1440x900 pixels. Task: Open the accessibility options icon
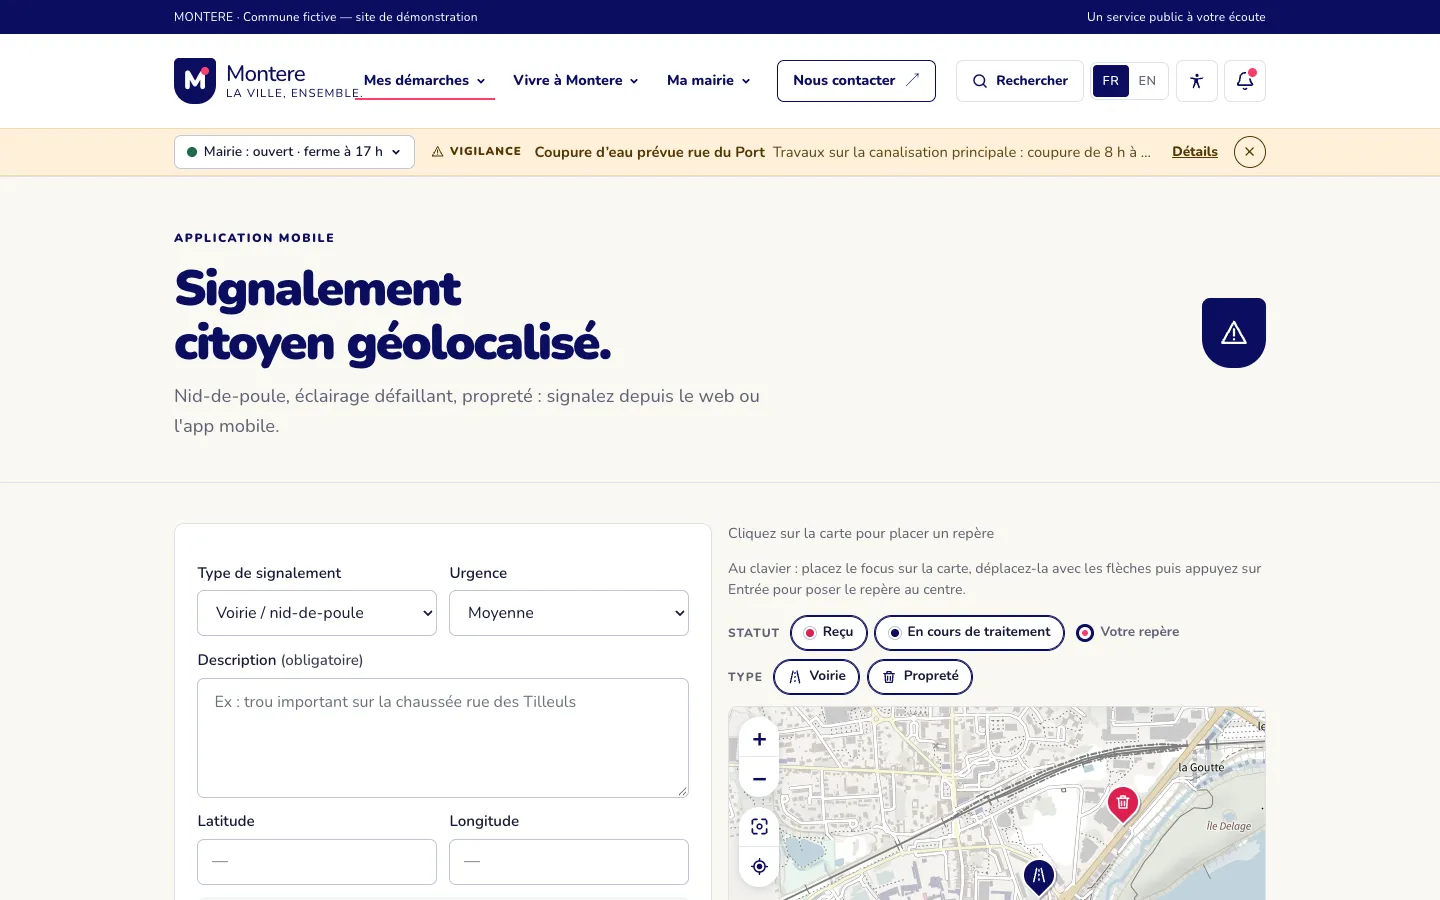coord(1196,81)
